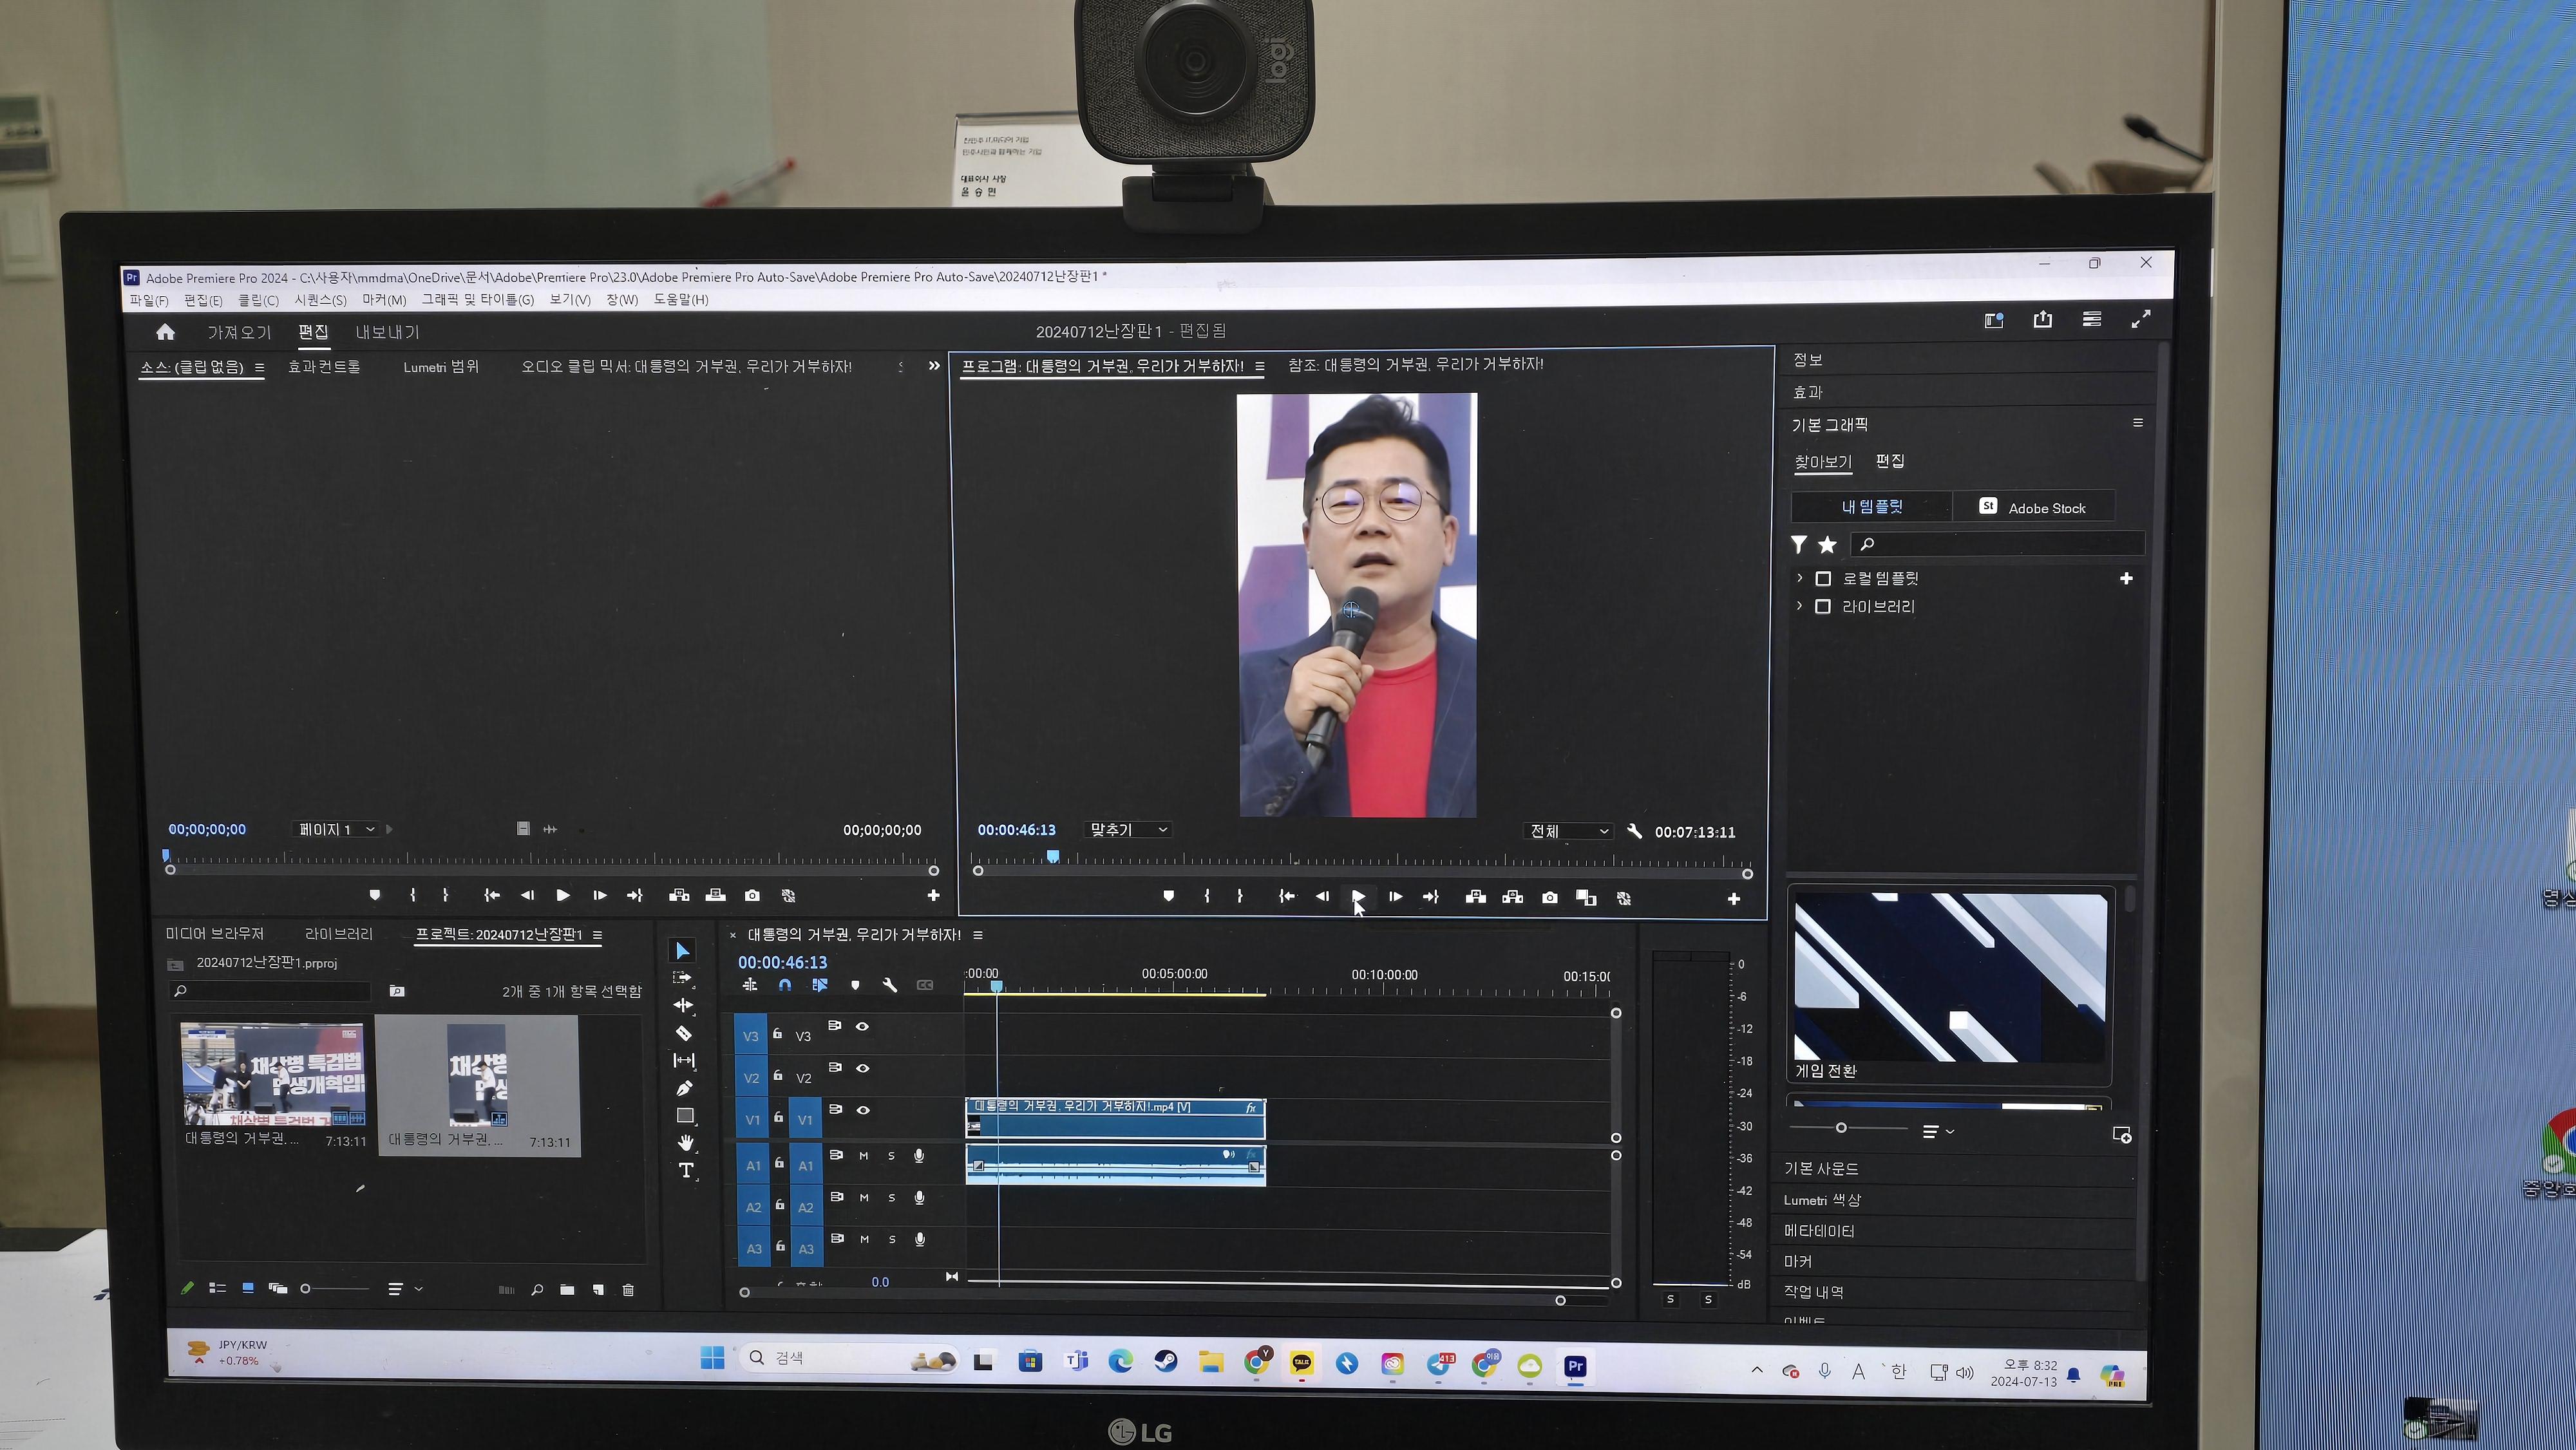This screenshot has height=1450, width=2576.
Task: Select the Pen tool in timeline toolbar
Action: pyautogui.click(x=685, y=1088)
